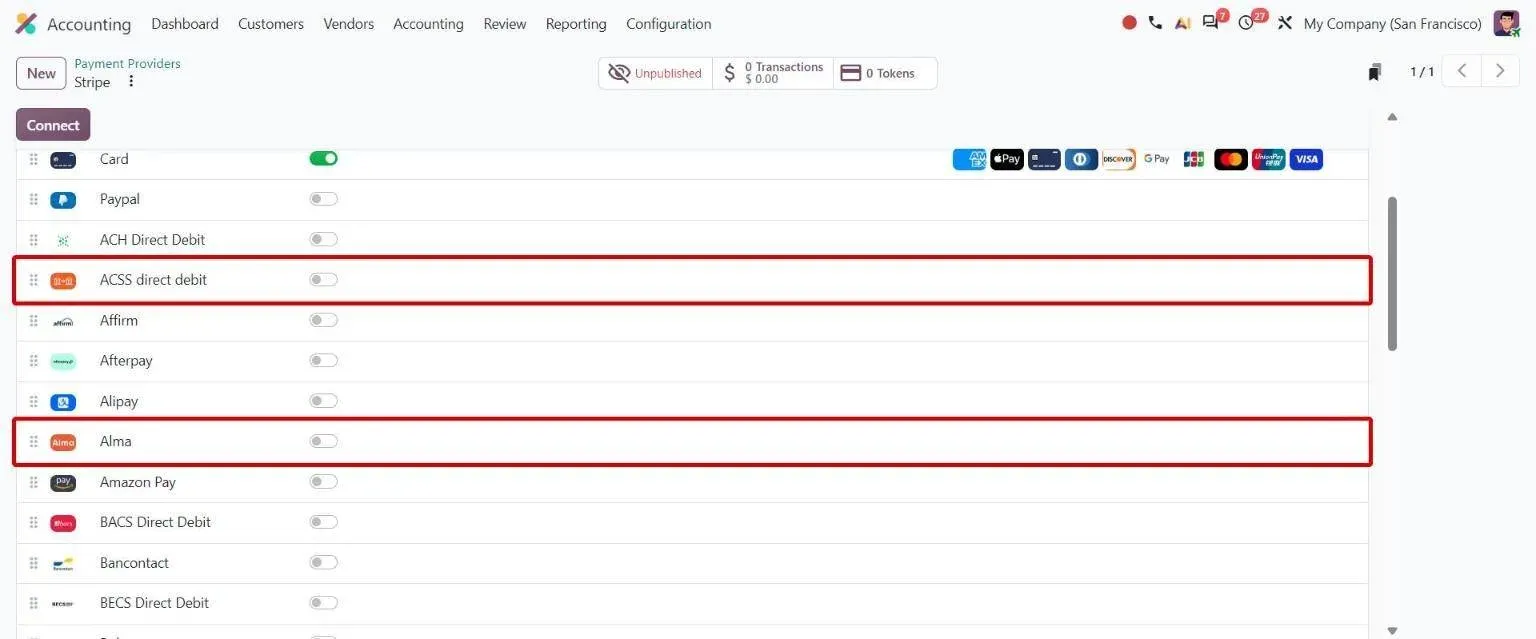Click the New button

[41, 73]
